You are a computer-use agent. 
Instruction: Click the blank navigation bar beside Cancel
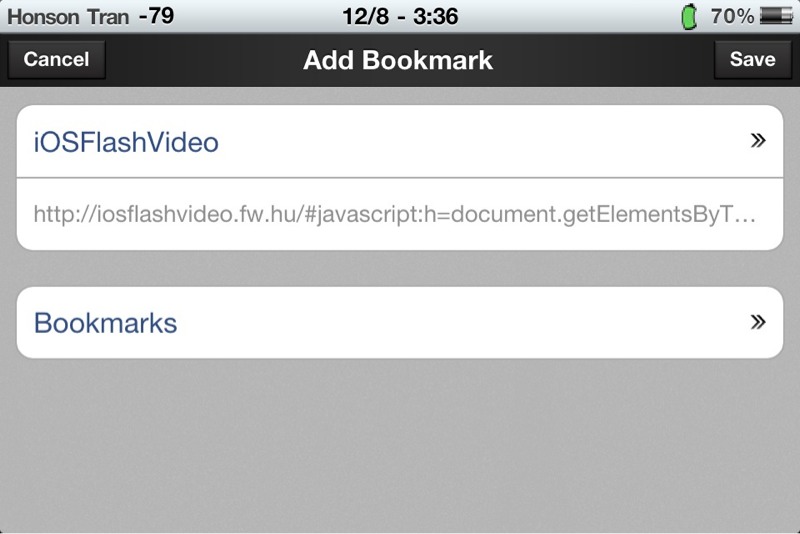click(204, 60)
